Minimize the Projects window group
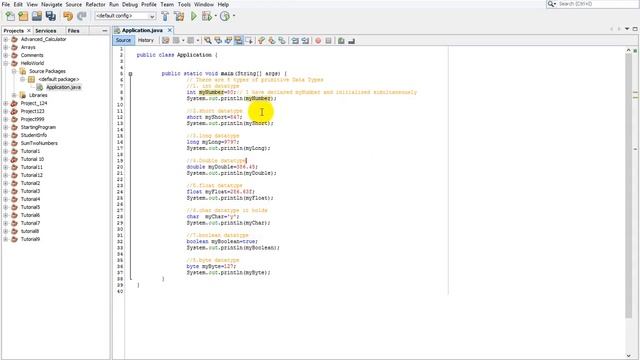The image size is (640, 360). tap(104, 31)
